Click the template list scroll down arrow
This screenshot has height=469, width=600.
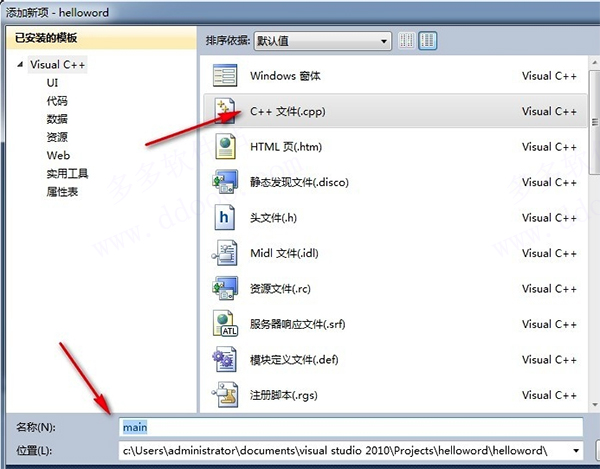click(x=595, y=405)
